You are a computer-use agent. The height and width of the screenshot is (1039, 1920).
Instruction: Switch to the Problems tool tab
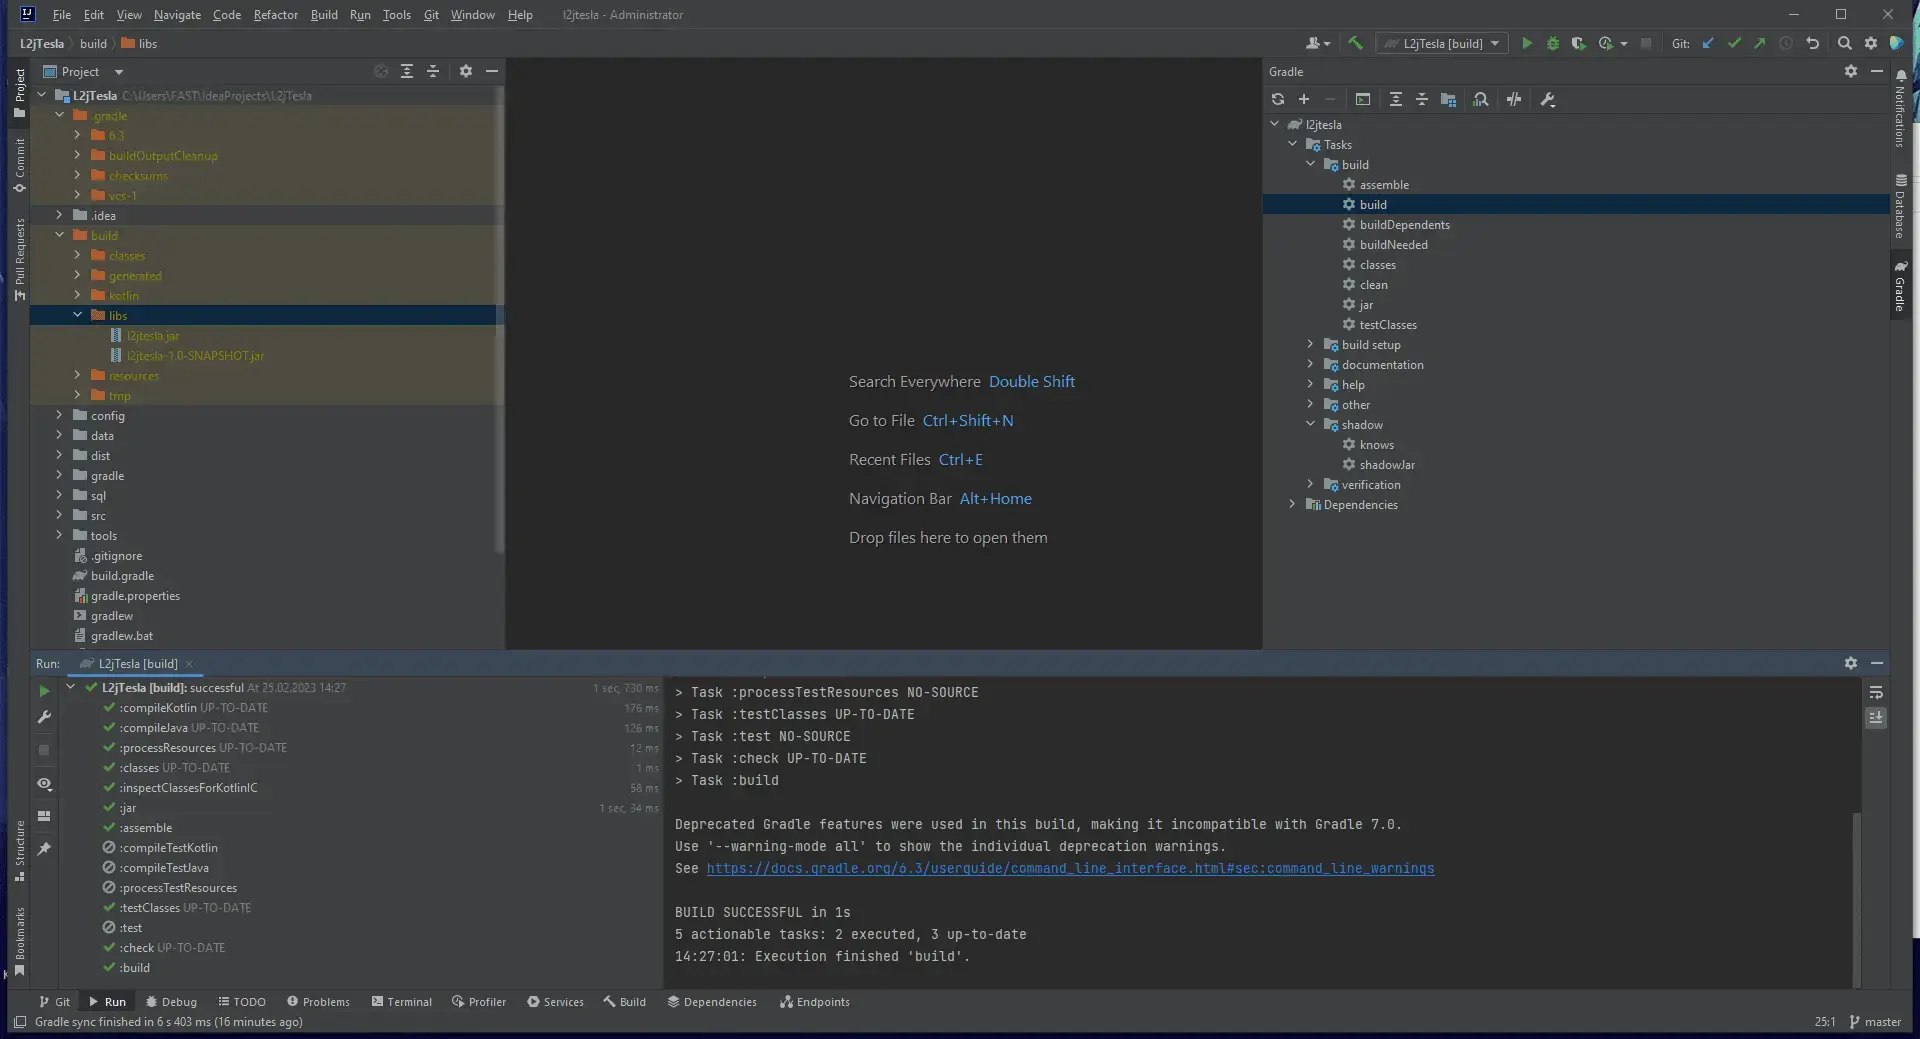tap(318, 1002)
